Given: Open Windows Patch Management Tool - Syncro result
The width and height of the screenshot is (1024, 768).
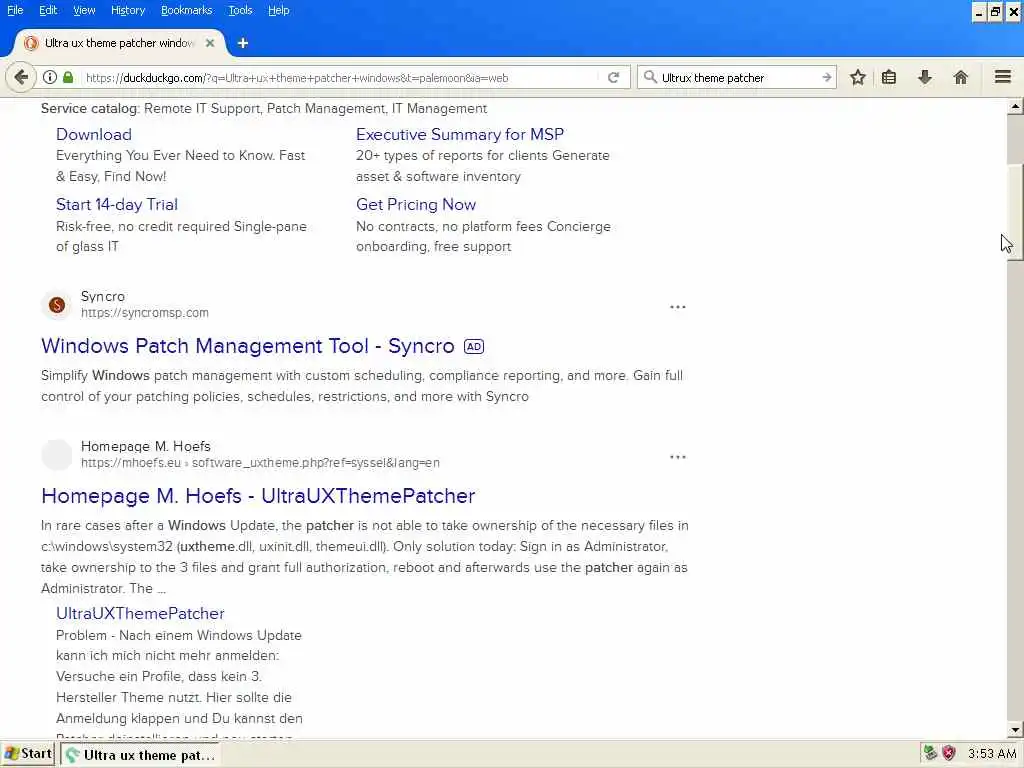Looking at the screenshot, I should 248,345.
